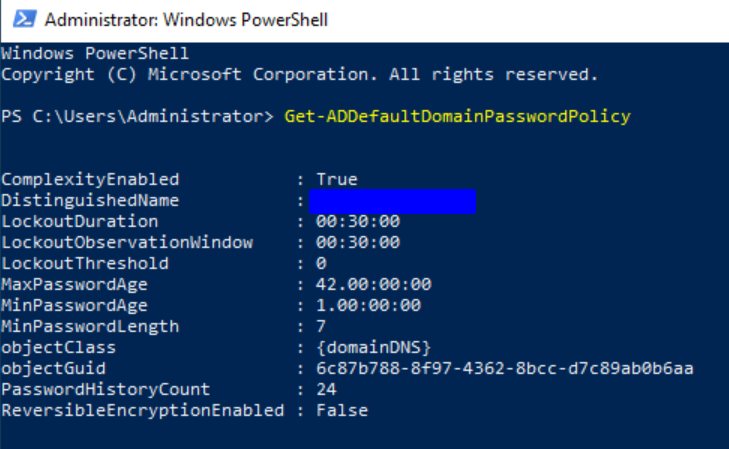This screenshot has width=729, height=449.
Task: Click the PS C:\Users\Administrator prompt
Action: 137,116
